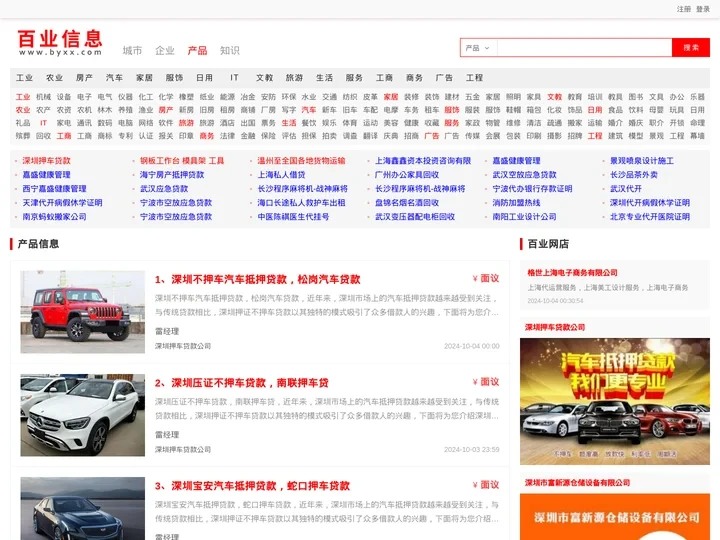Open IT in the gray category bar
The width and height of the screenshot is (720, 540).
234,78
